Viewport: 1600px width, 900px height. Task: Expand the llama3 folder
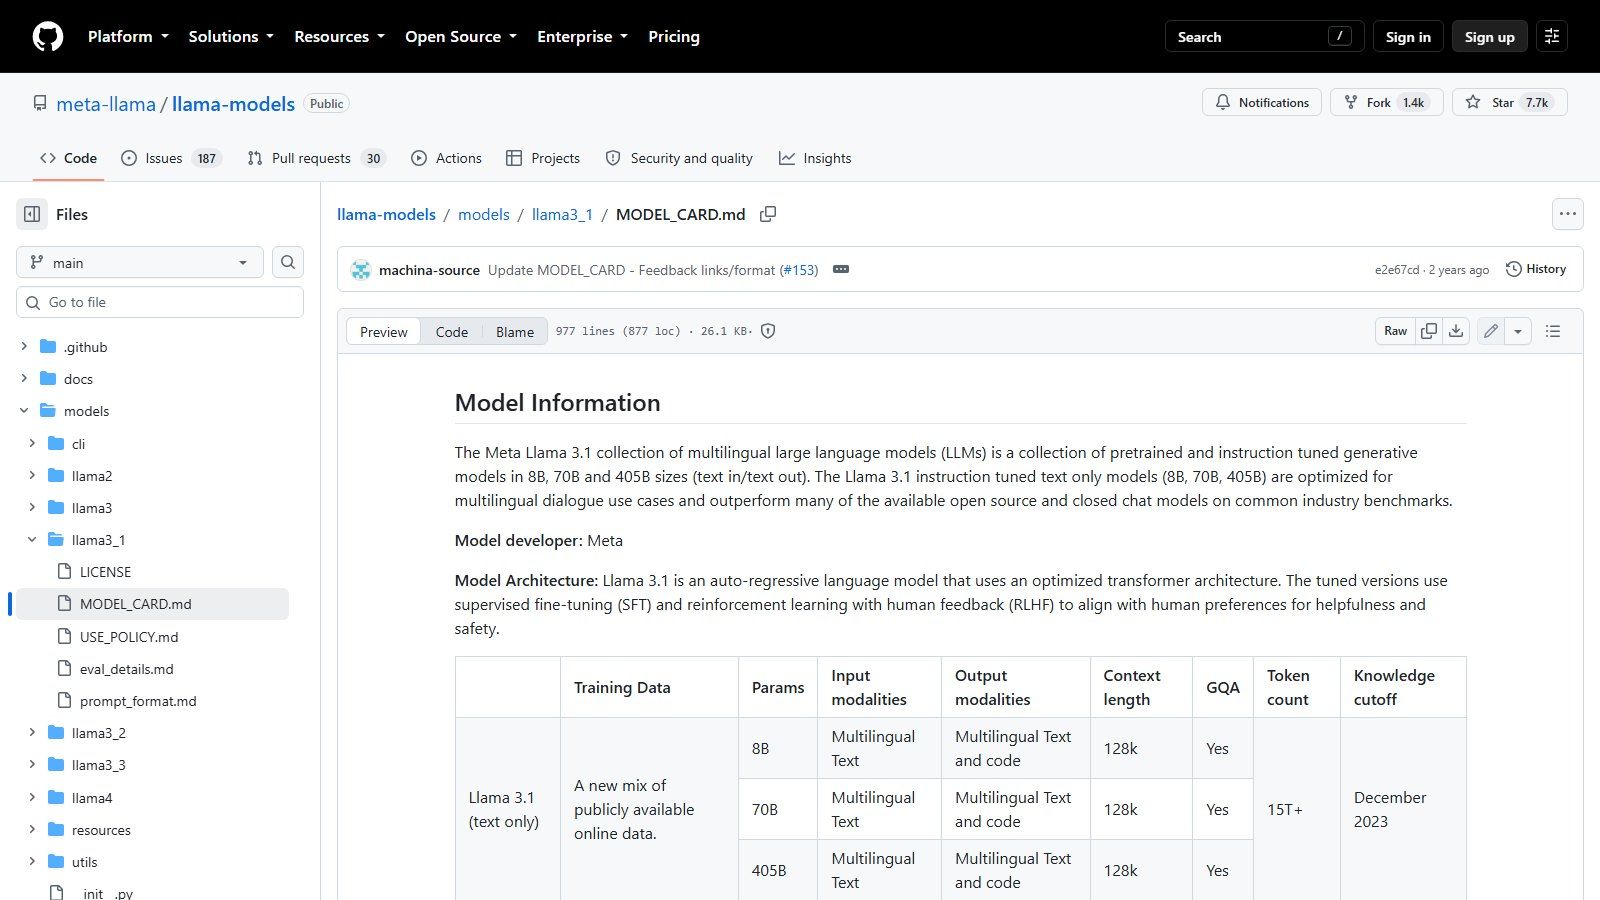point(32,508)
